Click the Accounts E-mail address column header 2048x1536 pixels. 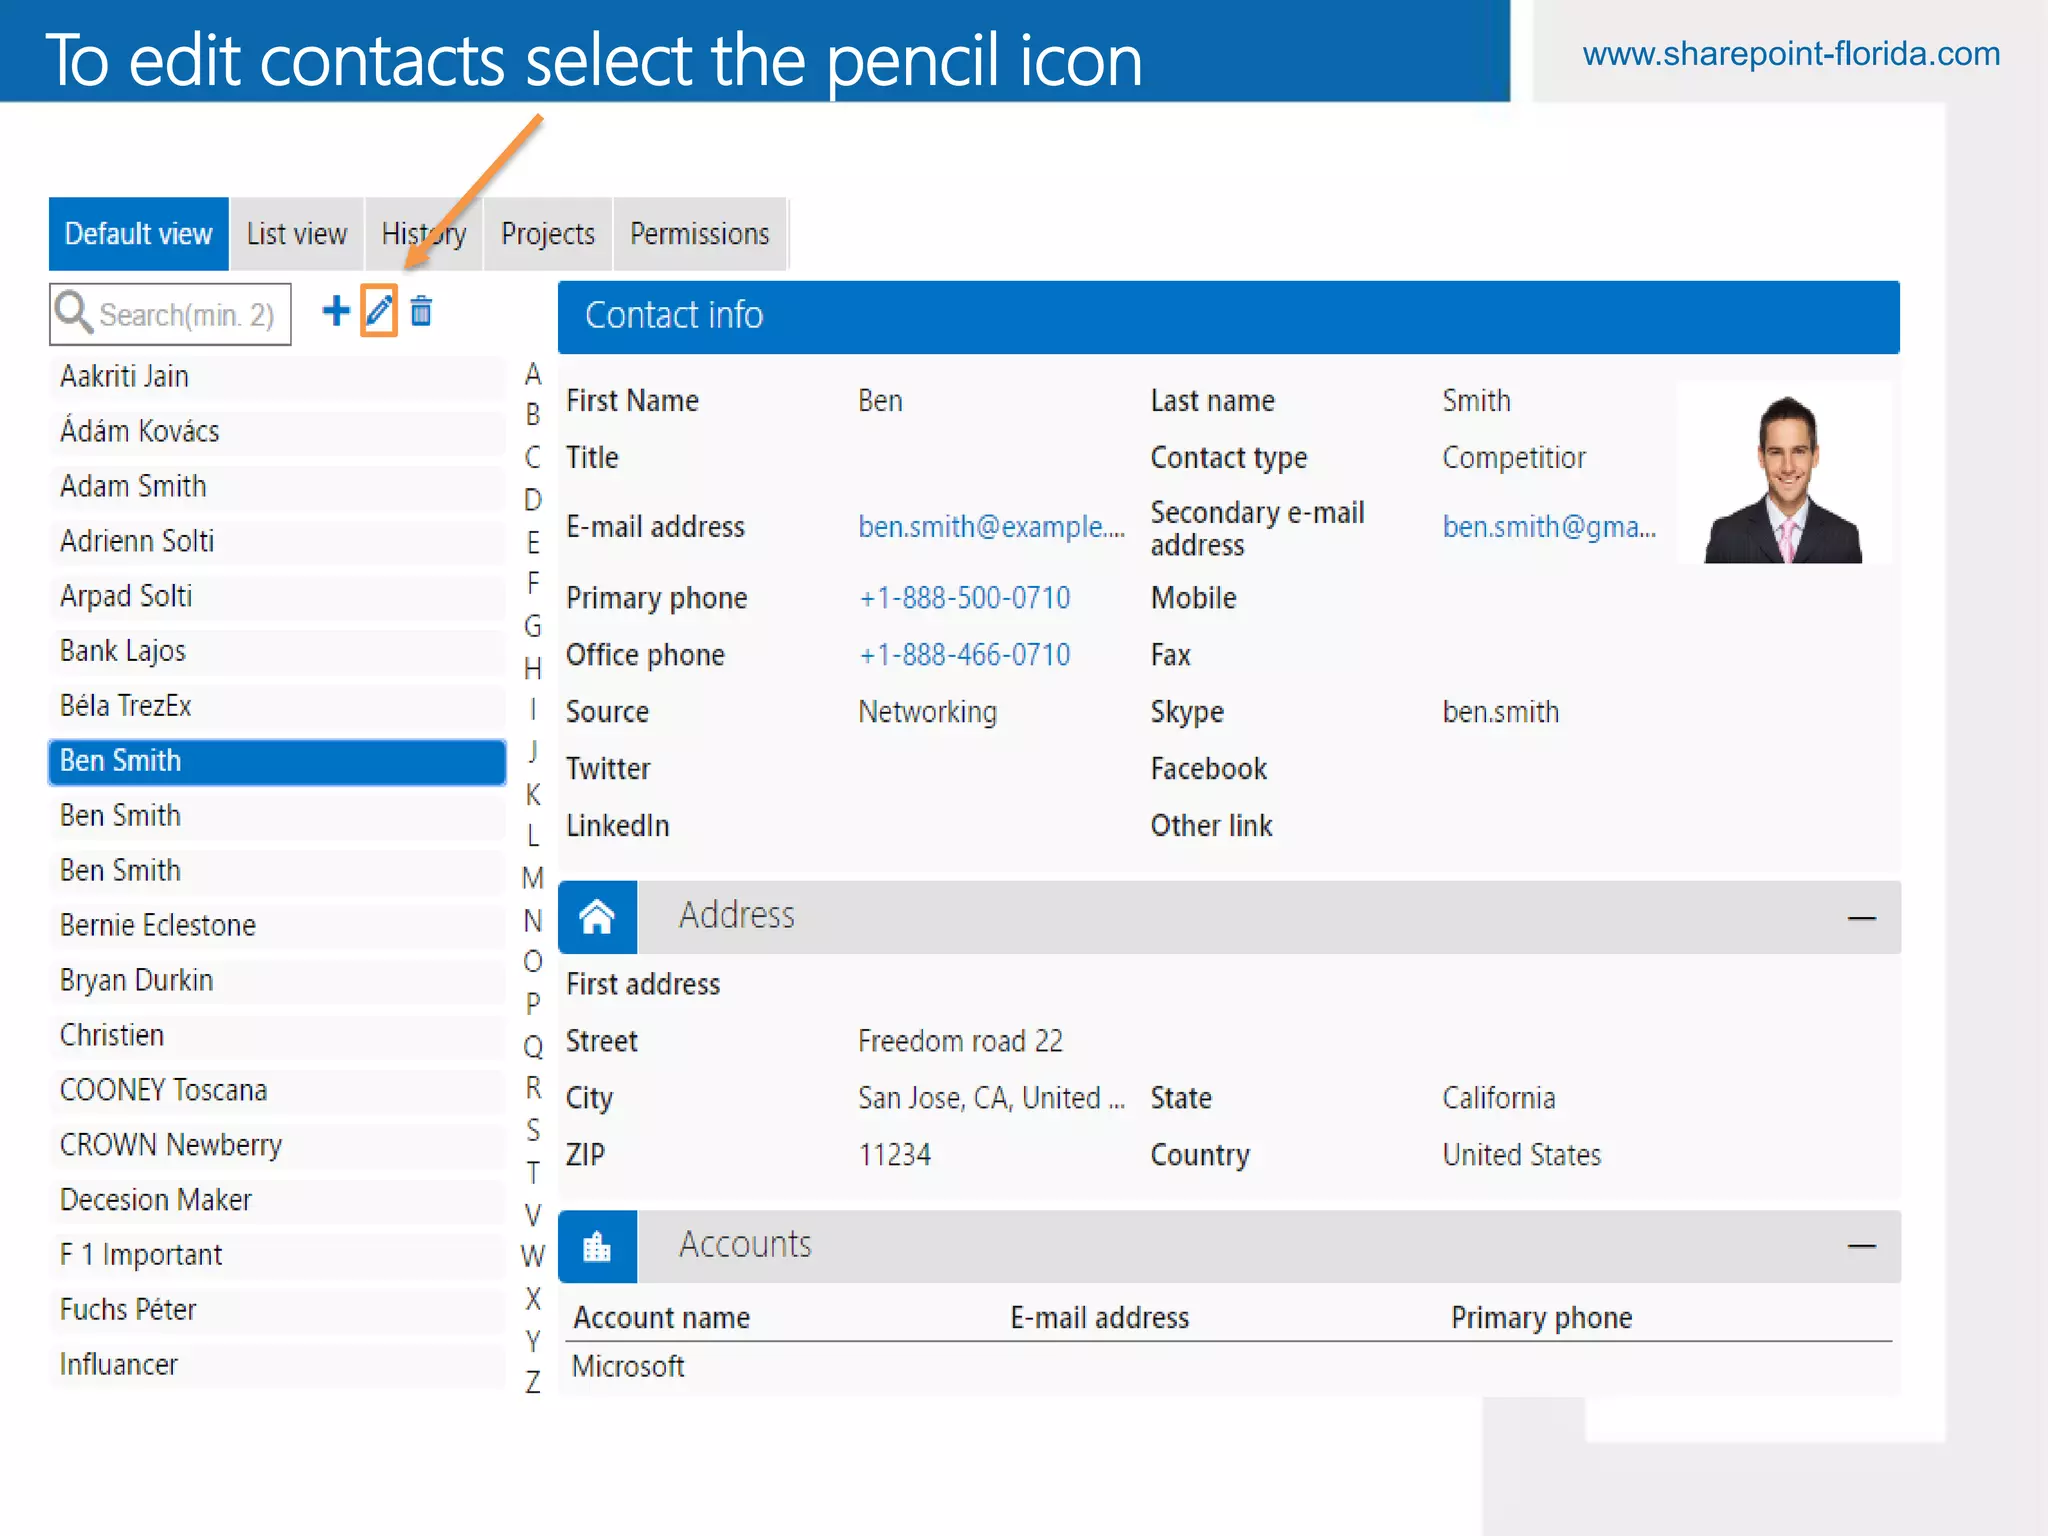(x=1100, y=1318)
